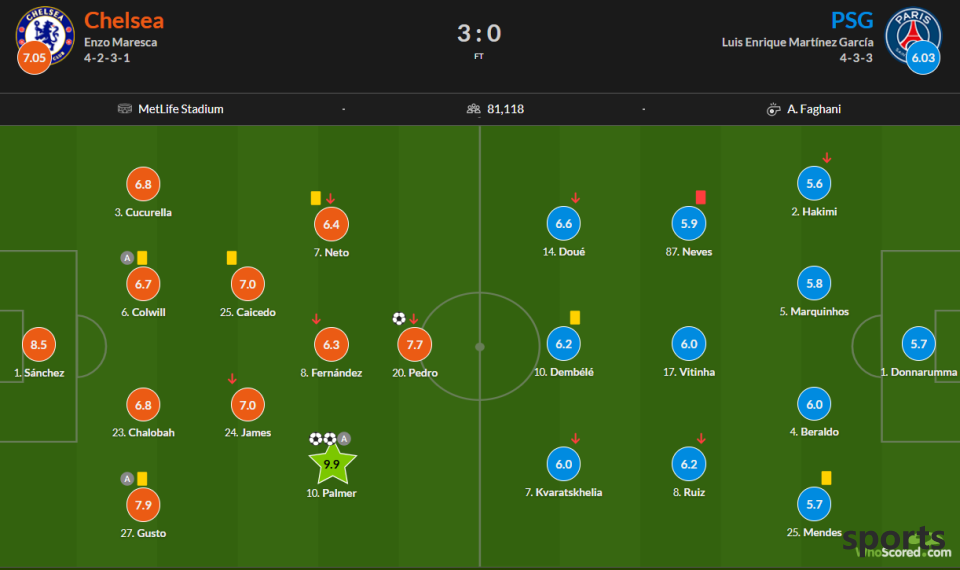Click the Chelsea 7.05 team rating badge
Screen dimensions: 960x570
point(34,58)
